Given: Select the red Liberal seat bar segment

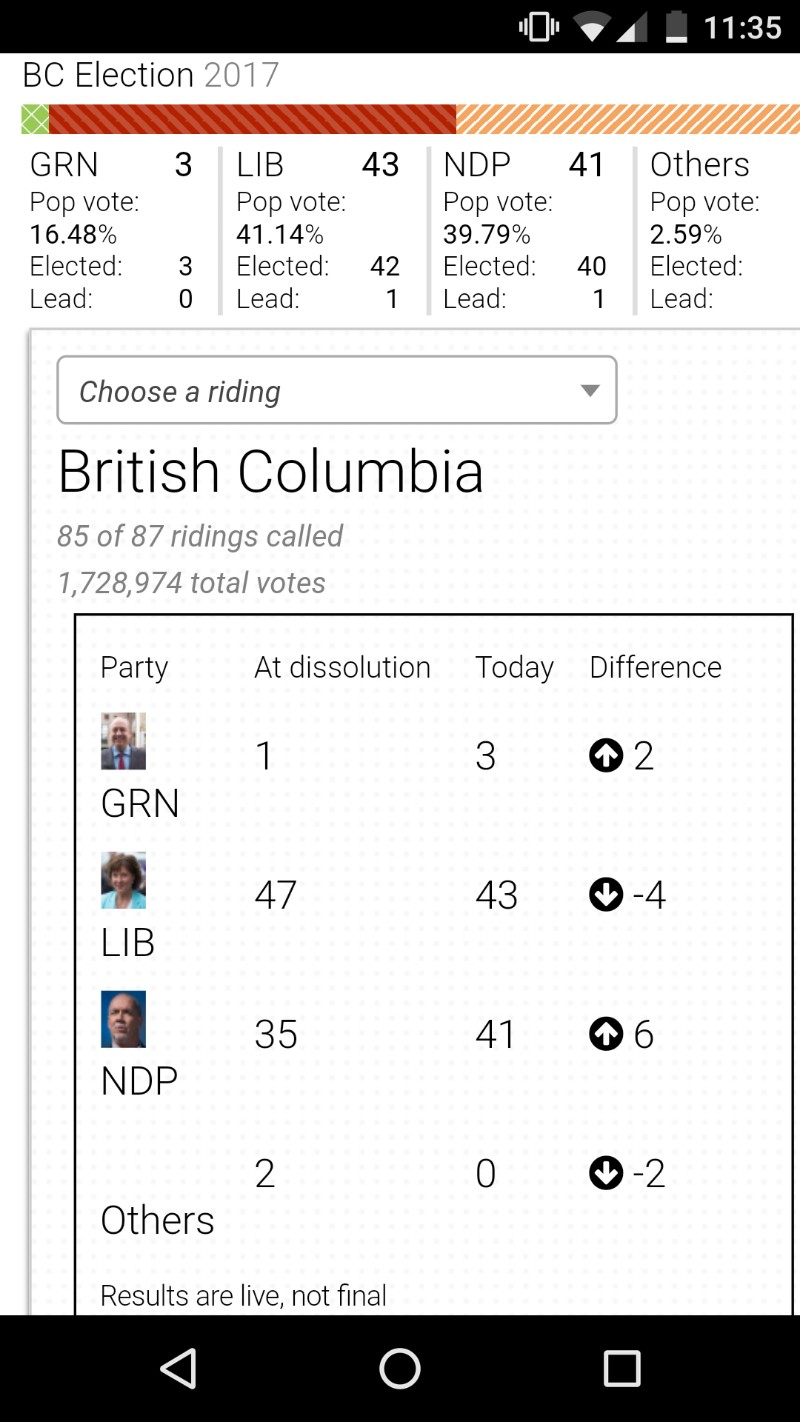Looking at the screenshot, I should click(x=252, y=120).
